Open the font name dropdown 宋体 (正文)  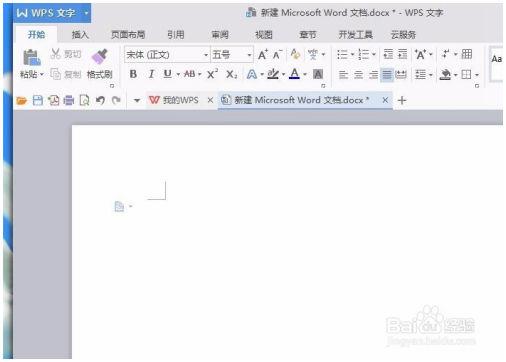(167, 55)
